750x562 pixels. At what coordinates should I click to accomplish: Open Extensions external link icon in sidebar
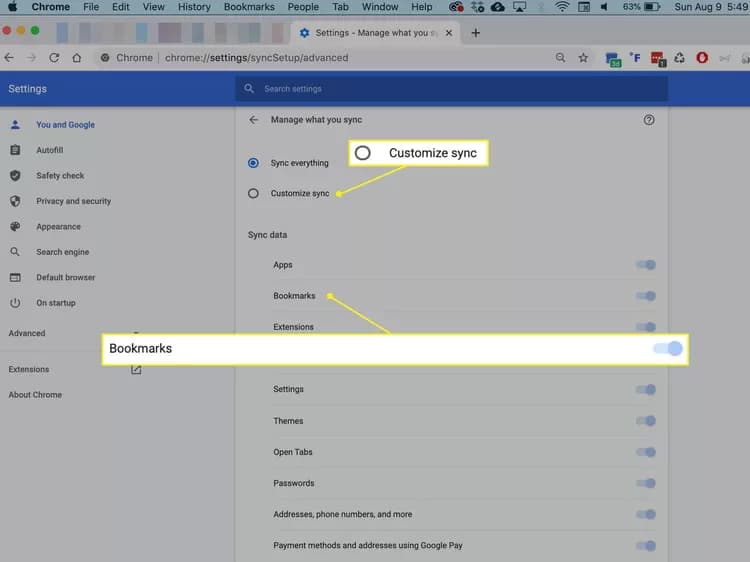(136, 369)
